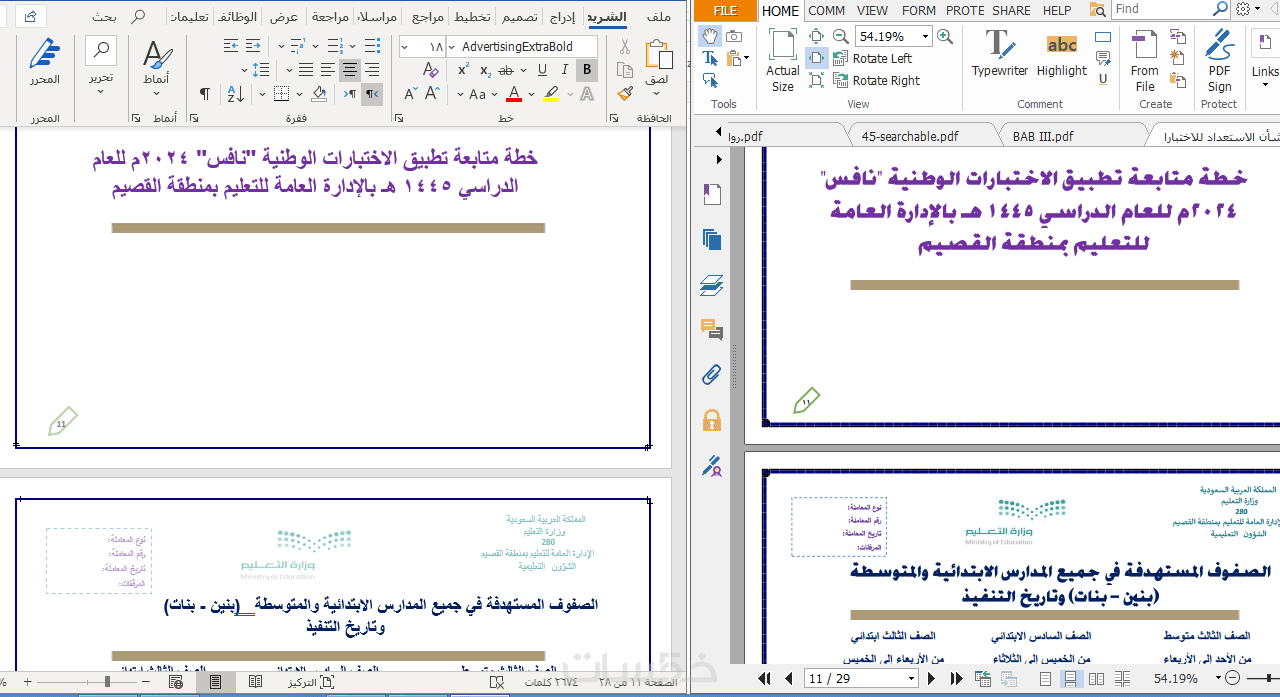The height and width of the screenshot is (697, 1280).
Task: Toggle right-to-left text direction in Word
Action: (372, 94)
